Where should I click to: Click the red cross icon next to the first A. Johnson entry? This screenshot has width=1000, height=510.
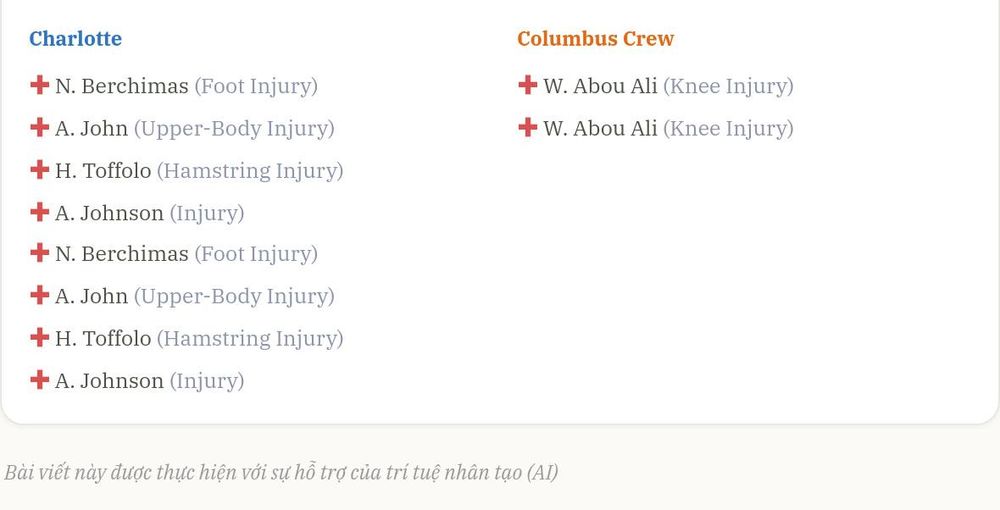point(40,211)
